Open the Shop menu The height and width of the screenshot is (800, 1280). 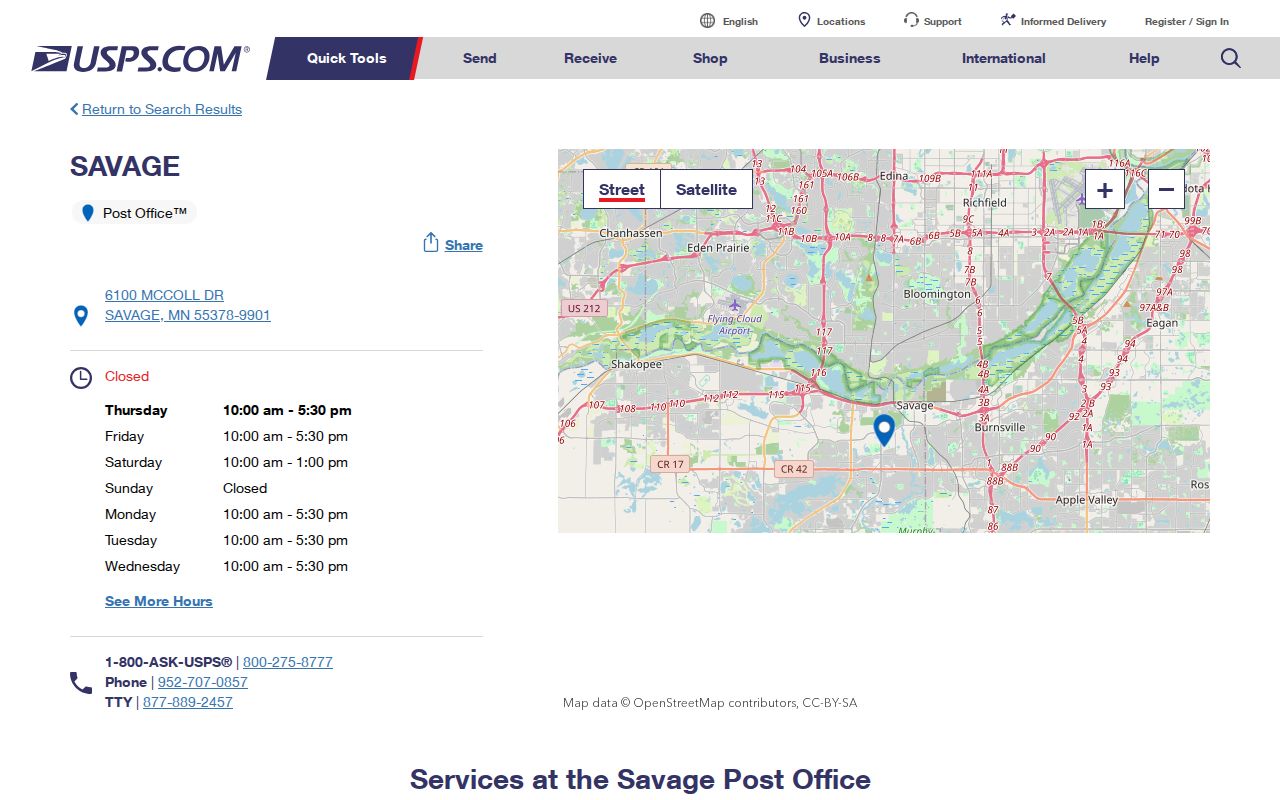pyautogui.click(x=710, y=58)
